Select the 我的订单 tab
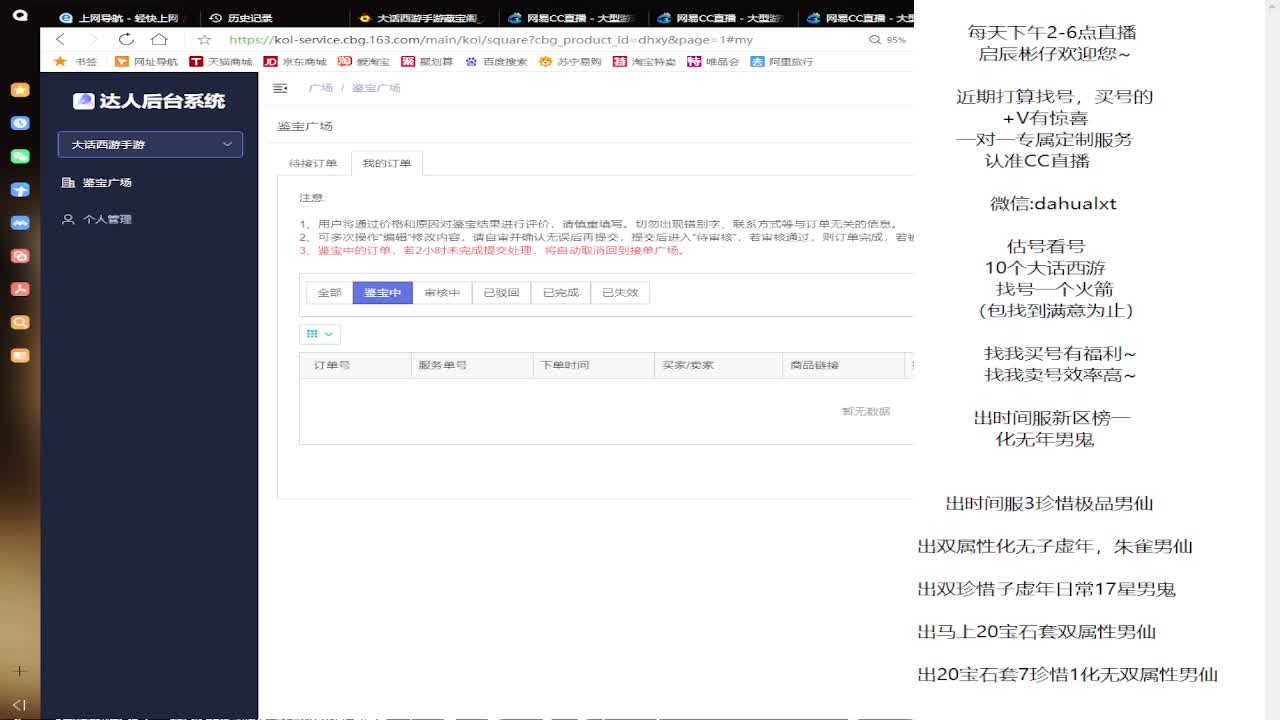1280x720 pixels. coord(386,163)
